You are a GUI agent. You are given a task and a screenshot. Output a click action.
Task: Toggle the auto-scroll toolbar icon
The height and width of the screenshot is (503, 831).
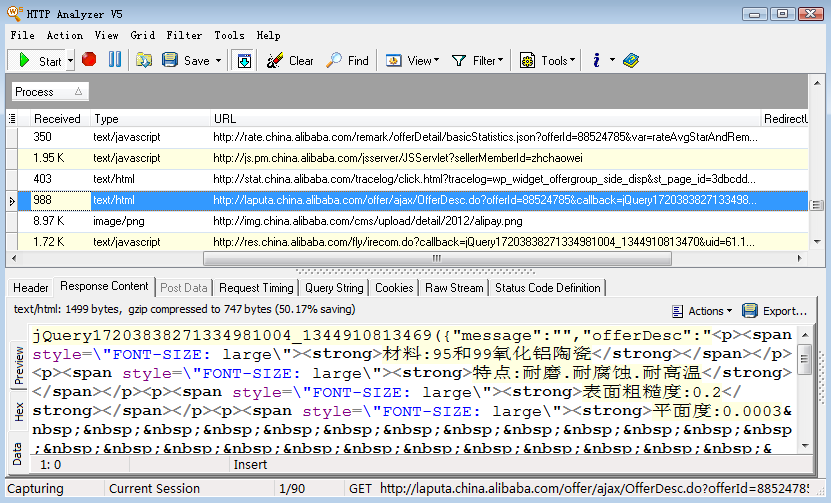[244, 60]
